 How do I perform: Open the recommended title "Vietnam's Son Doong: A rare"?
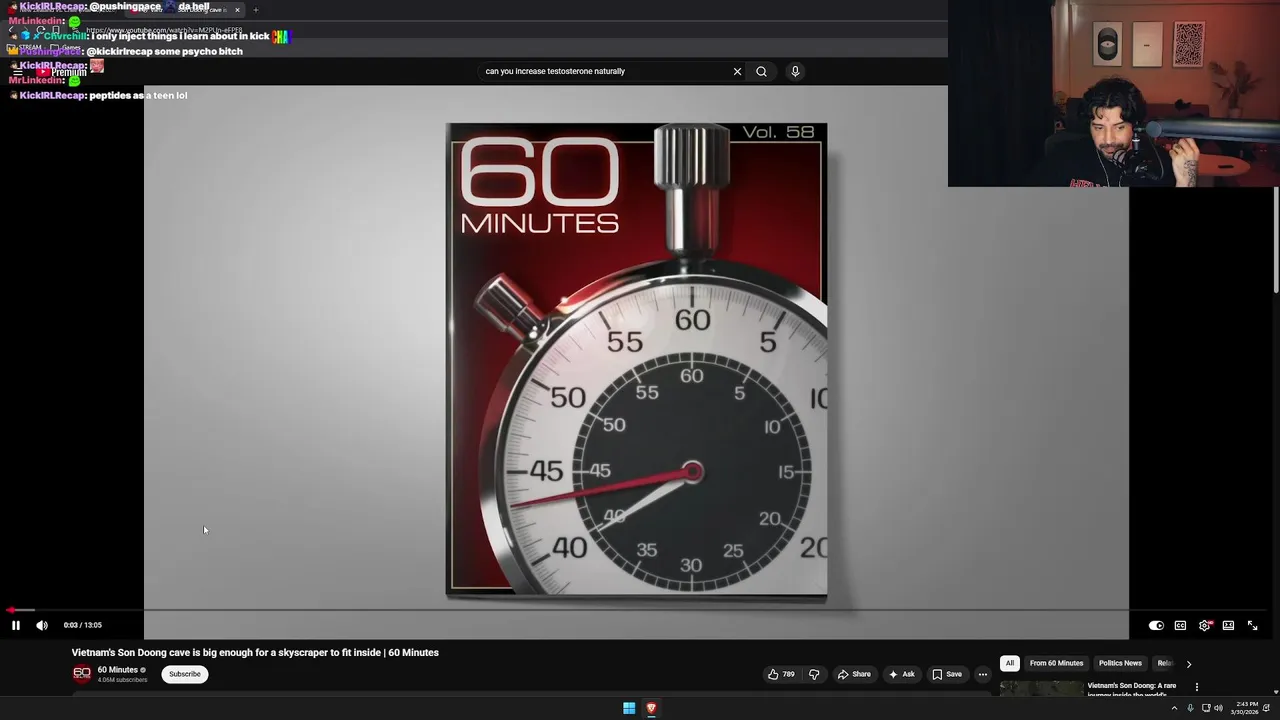(x=1132, y=686)
